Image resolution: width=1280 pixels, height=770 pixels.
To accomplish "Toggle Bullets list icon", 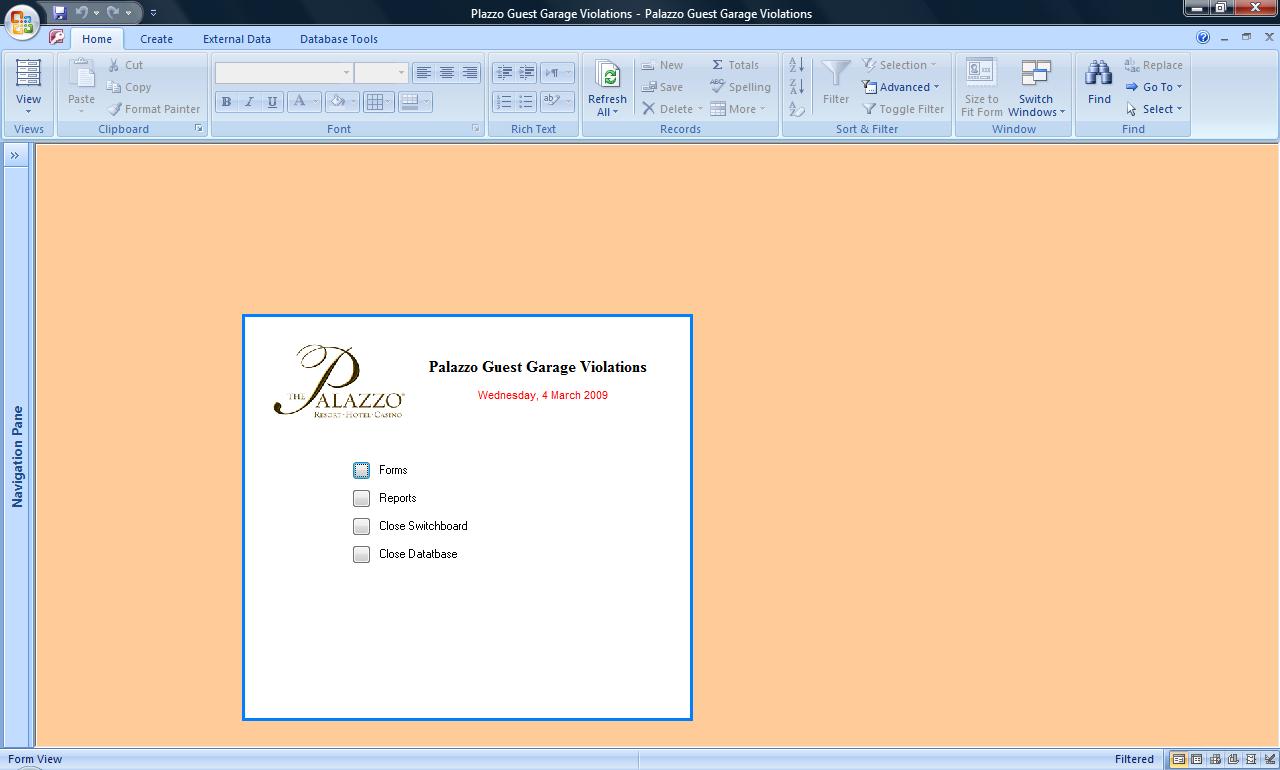I will [527, 101].
